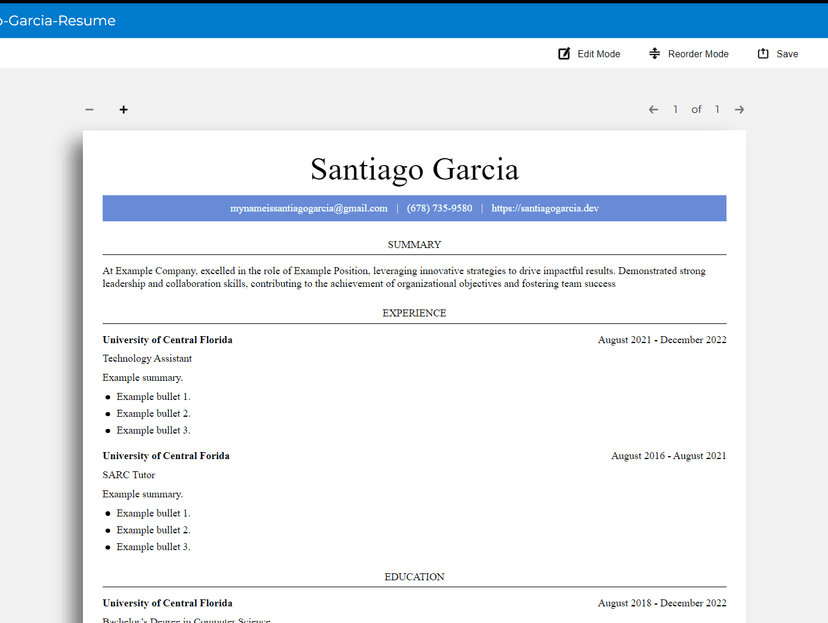The height and width of the screenshot is (623, 828).
Task: Open the https://santiagogarcia.dev website link
Action: 545,209
